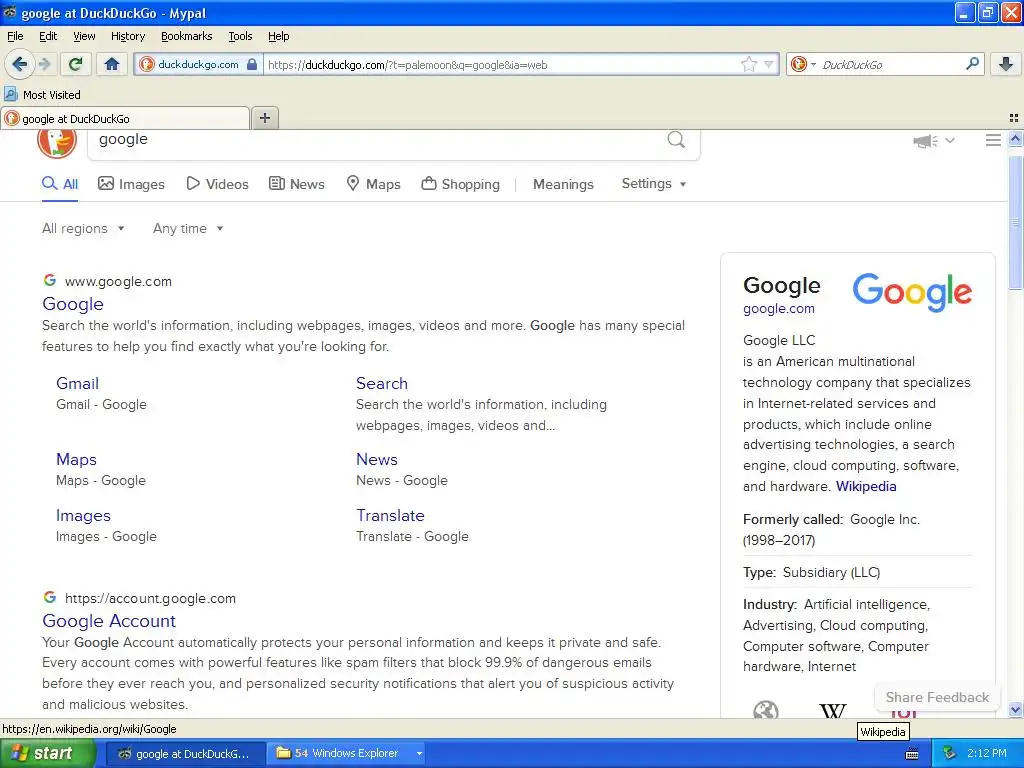Click the scrollbar up arrow
Screen dimensions: 1024x768
[1015, 138]
